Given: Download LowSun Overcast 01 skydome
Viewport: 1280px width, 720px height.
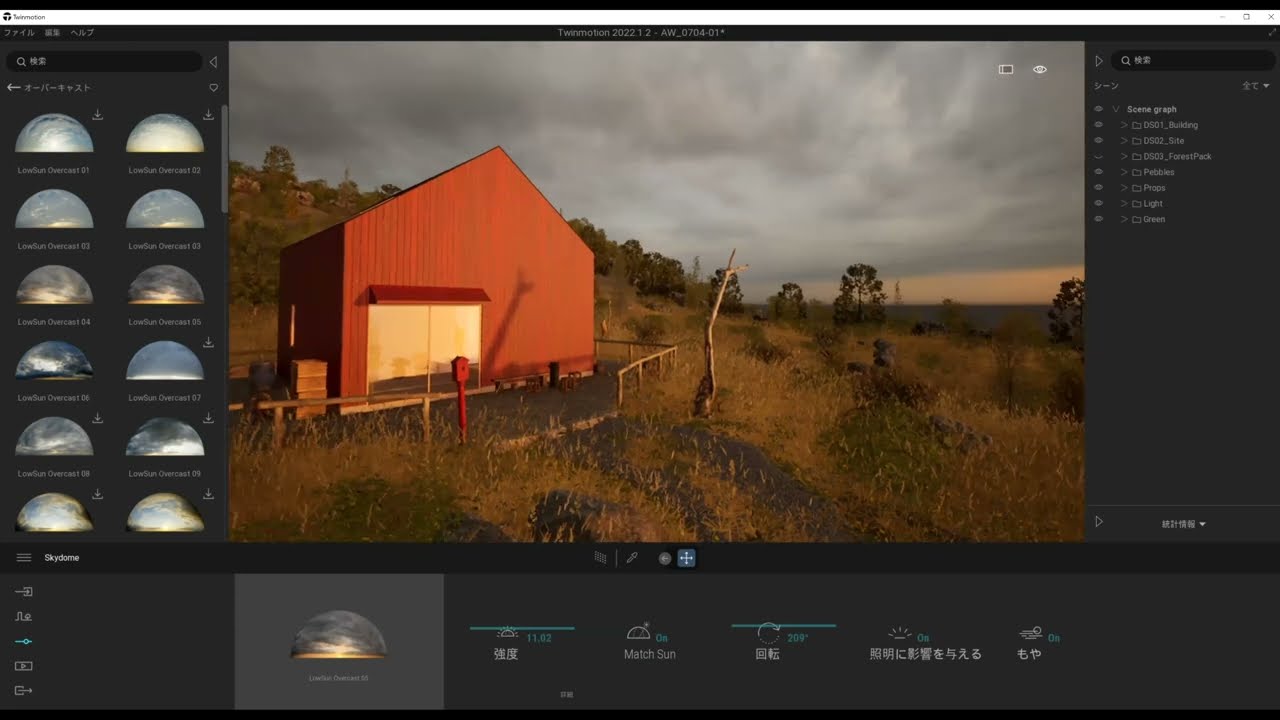Looking at the screenshot, I should click(97, 115).
